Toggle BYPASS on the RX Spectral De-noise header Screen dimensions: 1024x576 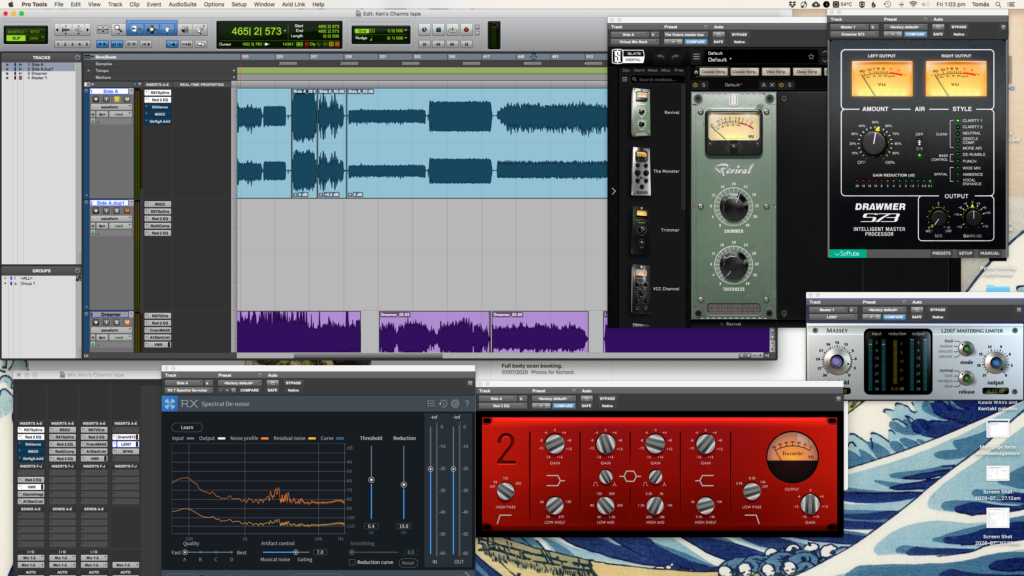point(293,383)
